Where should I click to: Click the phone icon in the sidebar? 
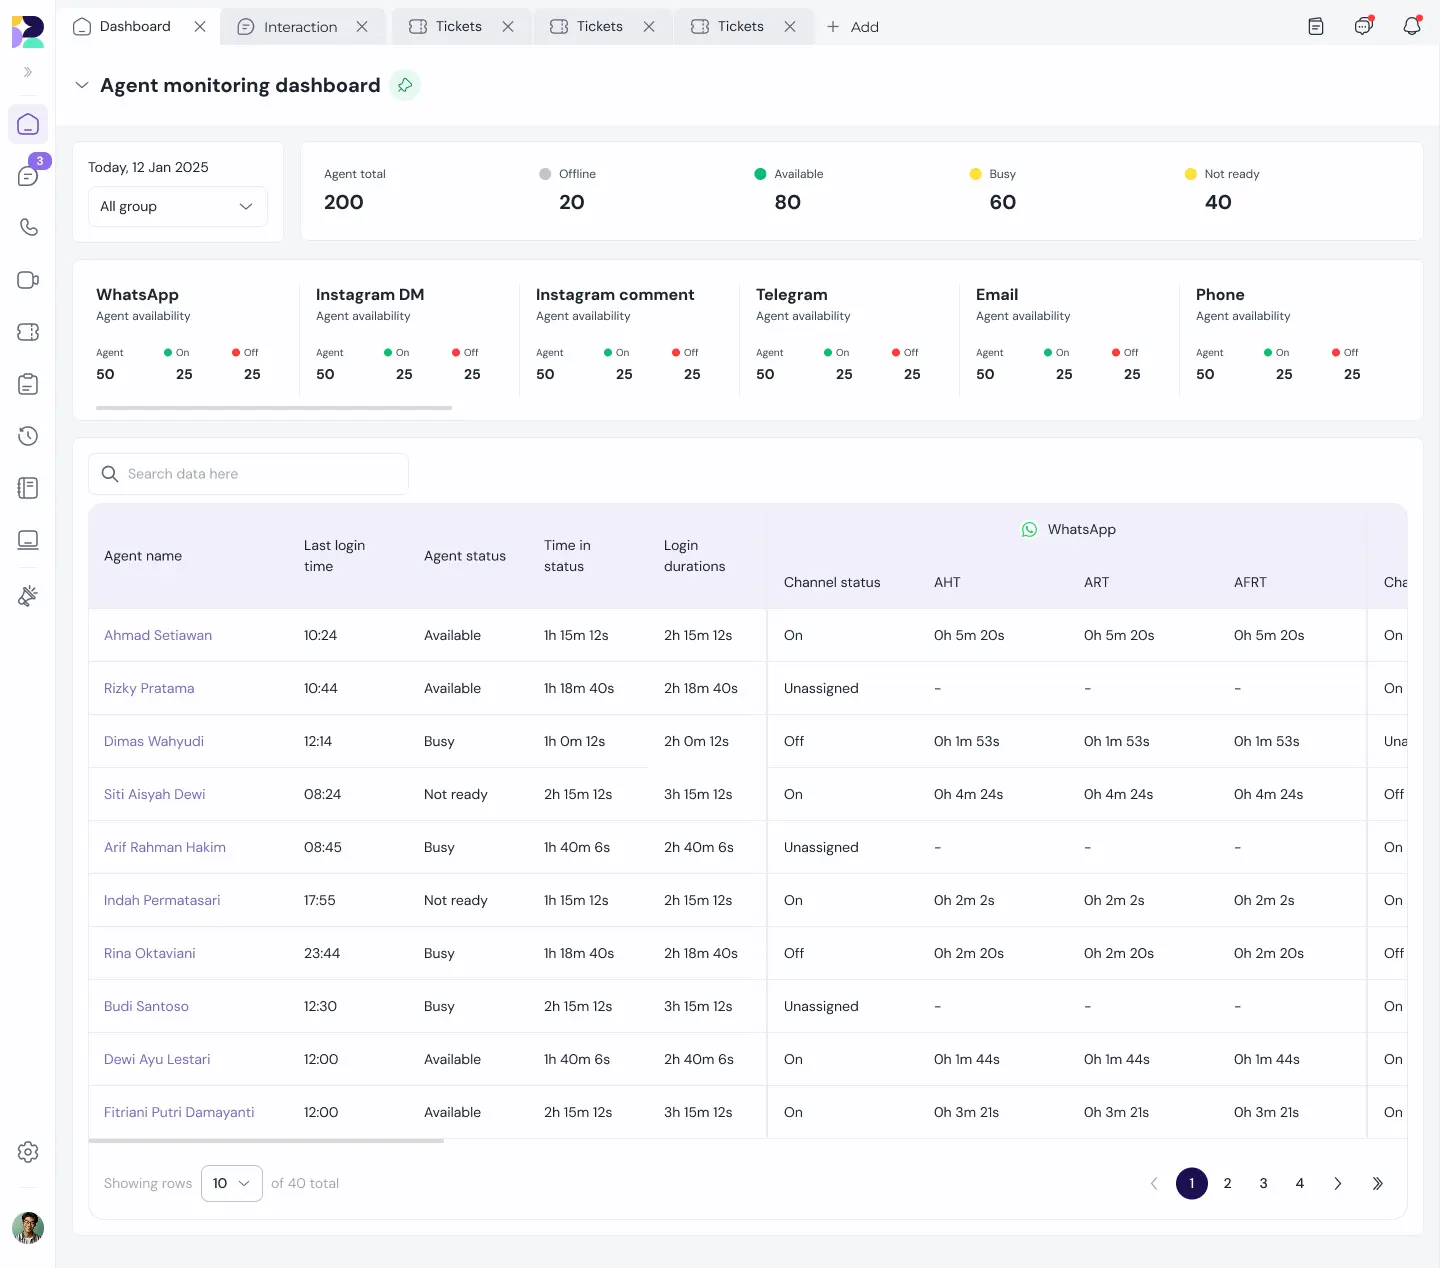coord(28,228)
